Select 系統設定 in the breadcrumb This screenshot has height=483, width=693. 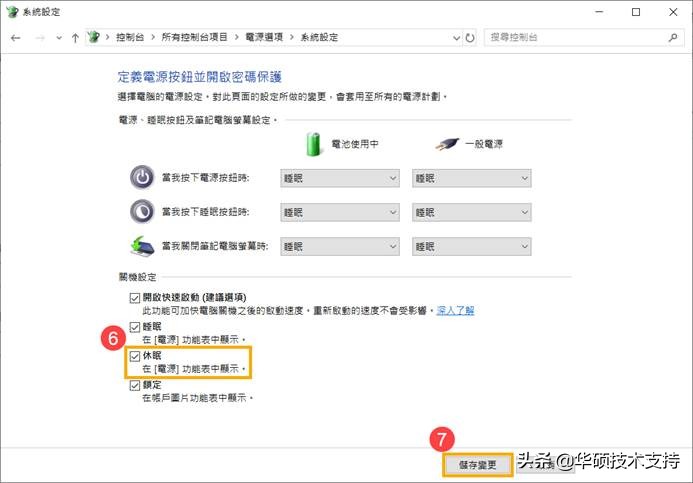click(x=319, y=37)
